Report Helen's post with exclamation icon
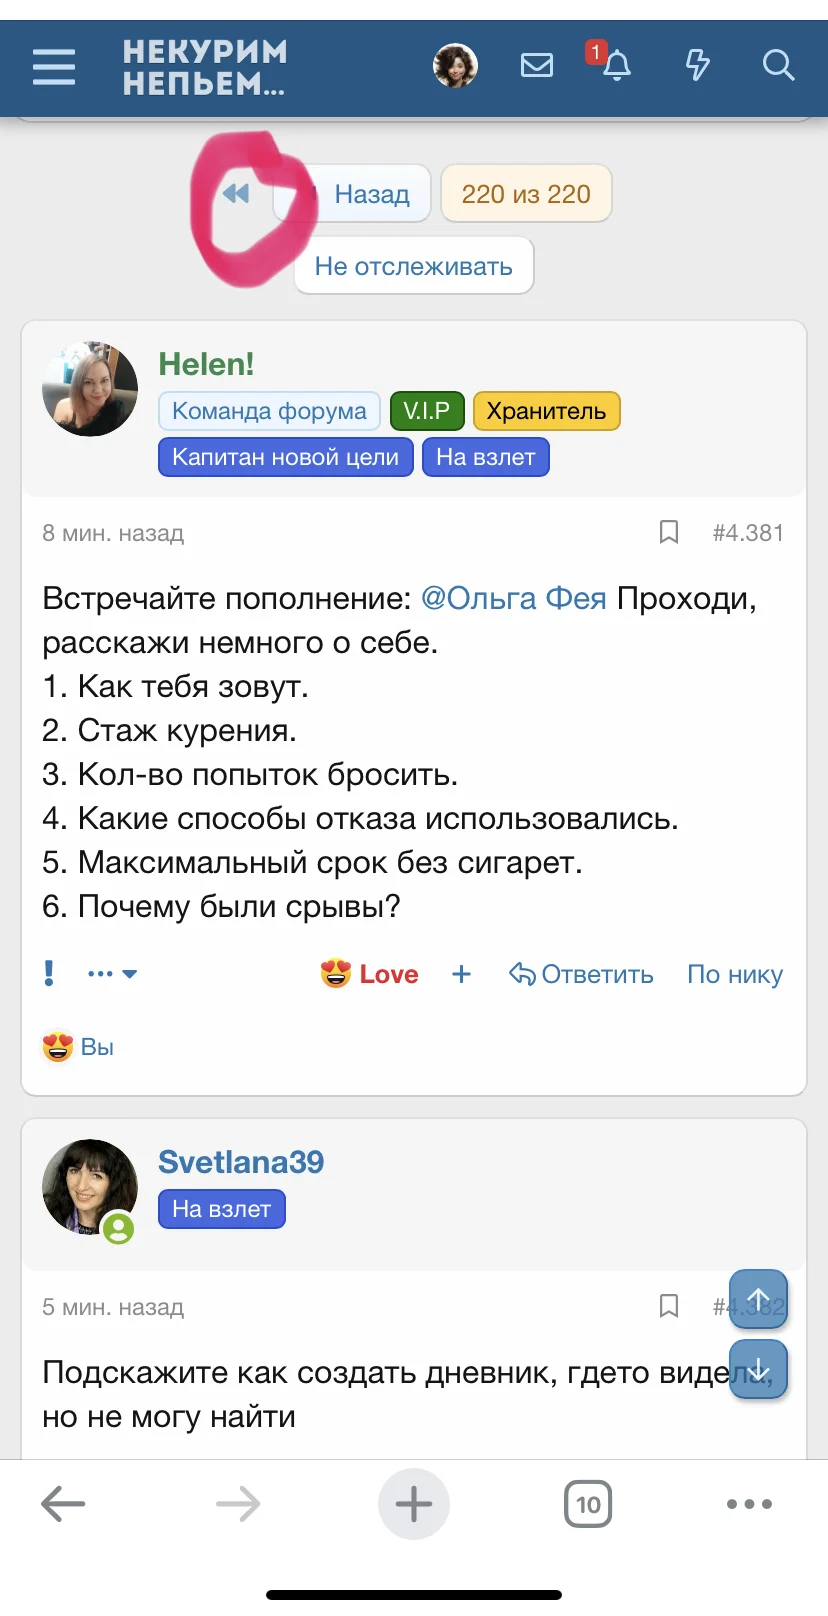 tap(49, 973)
